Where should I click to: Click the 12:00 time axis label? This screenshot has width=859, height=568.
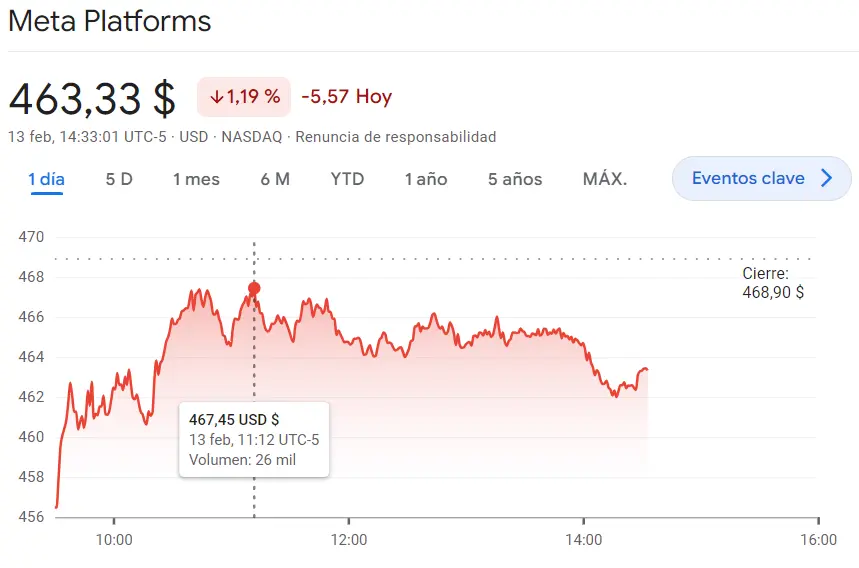(348, 540)
